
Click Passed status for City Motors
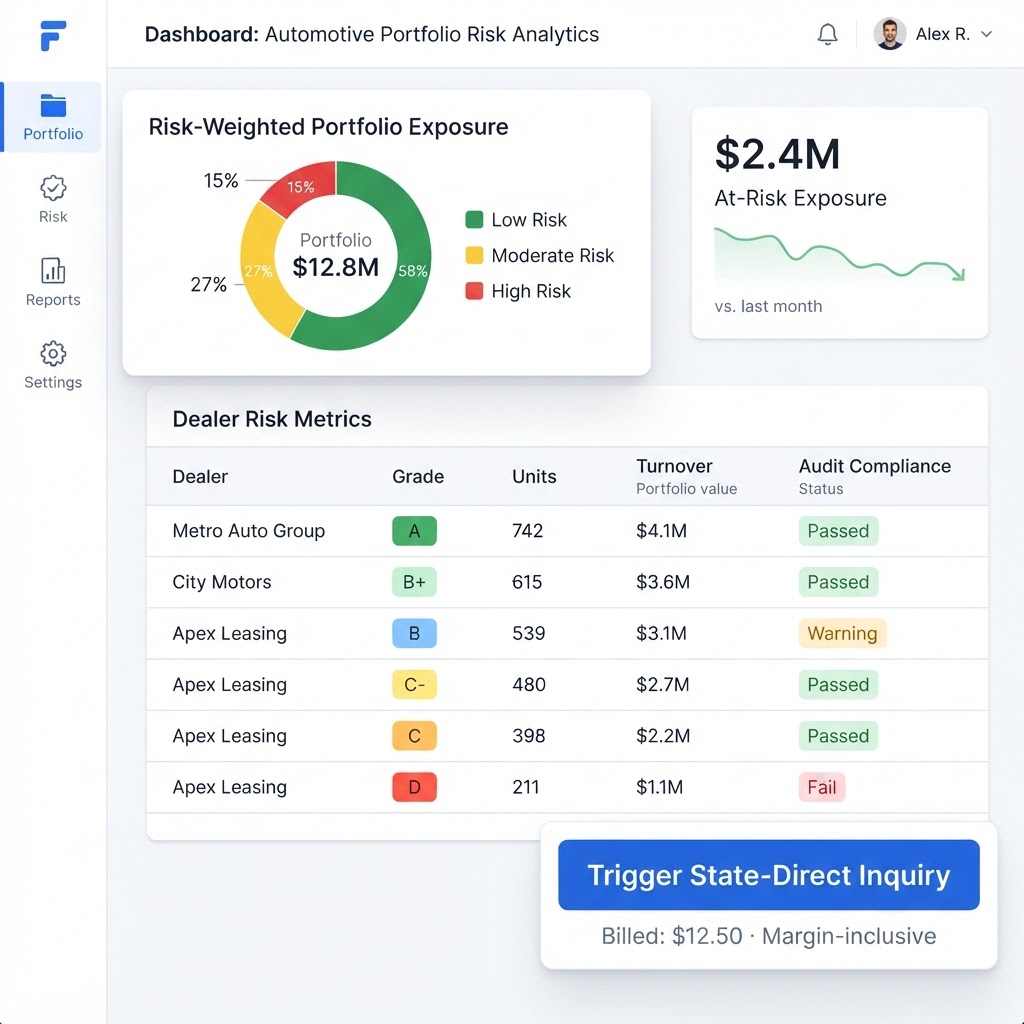pyautogui.click(x=839, y=582)
